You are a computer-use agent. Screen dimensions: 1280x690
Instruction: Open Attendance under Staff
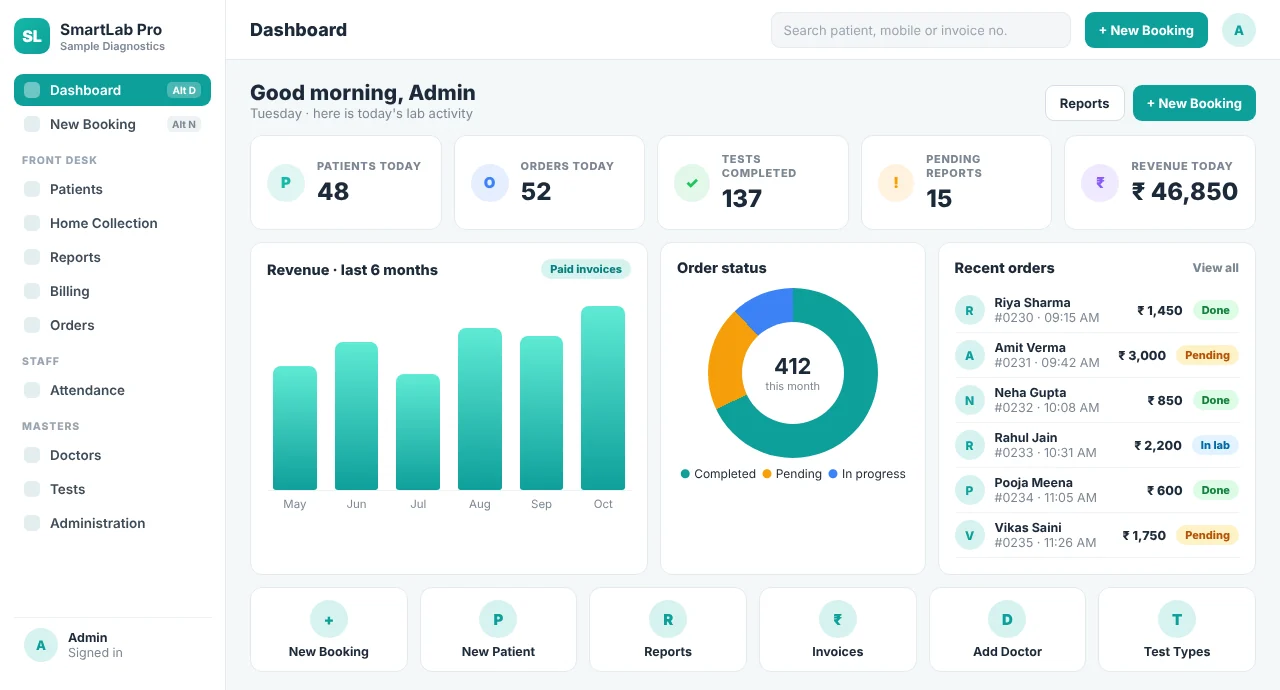(112, 390)
